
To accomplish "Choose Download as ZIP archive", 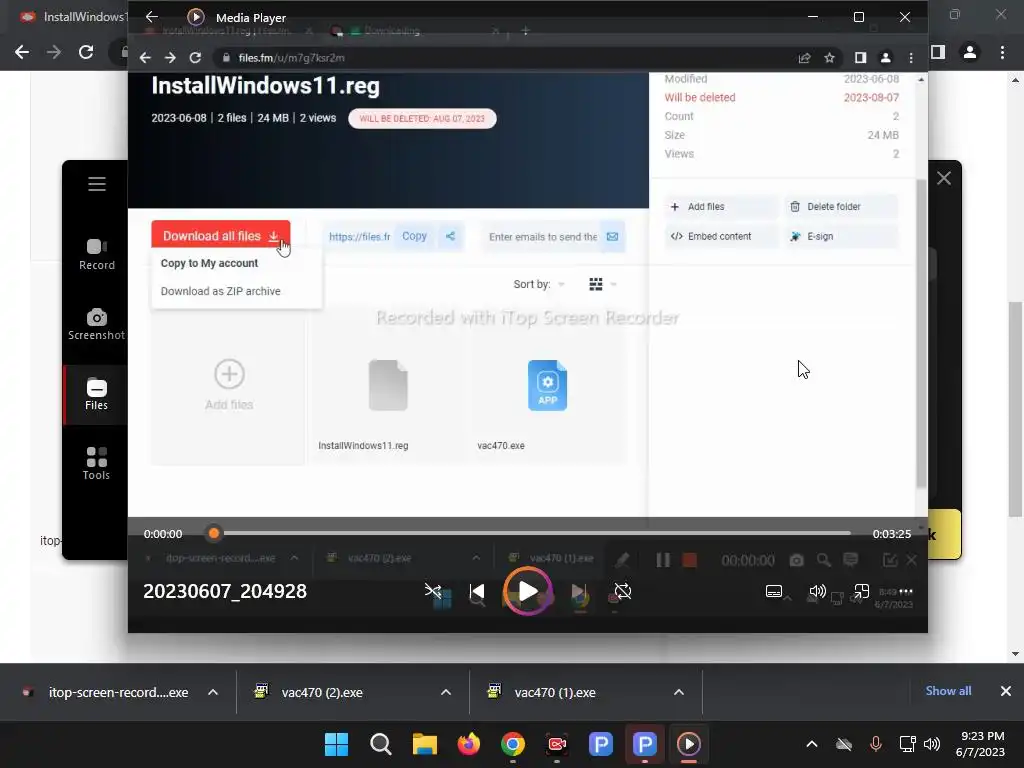I will click(221, 291).
